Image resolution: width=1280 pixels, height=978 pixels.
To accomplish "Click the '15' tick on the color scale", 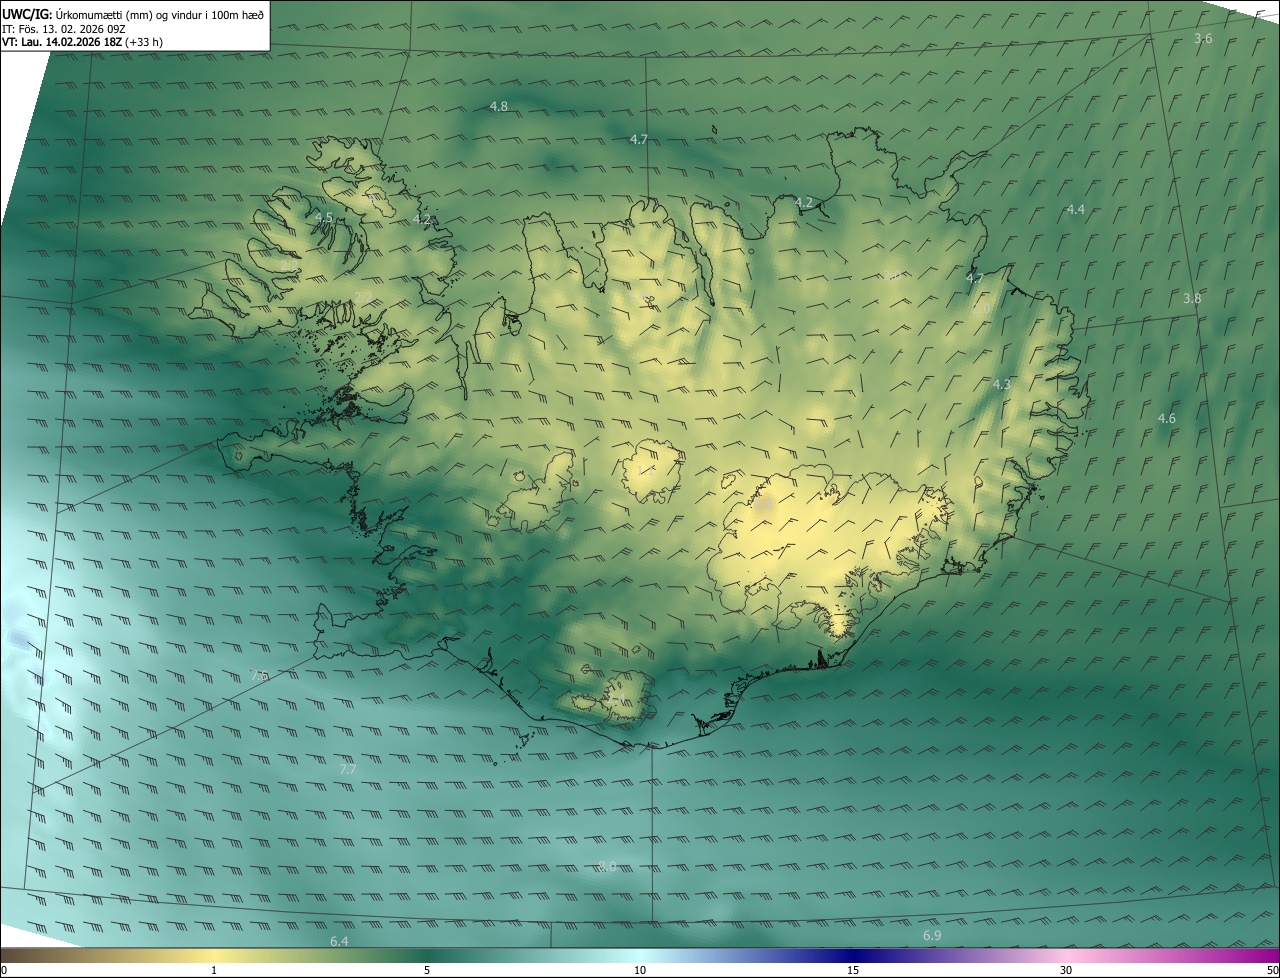I will (853, 970).
